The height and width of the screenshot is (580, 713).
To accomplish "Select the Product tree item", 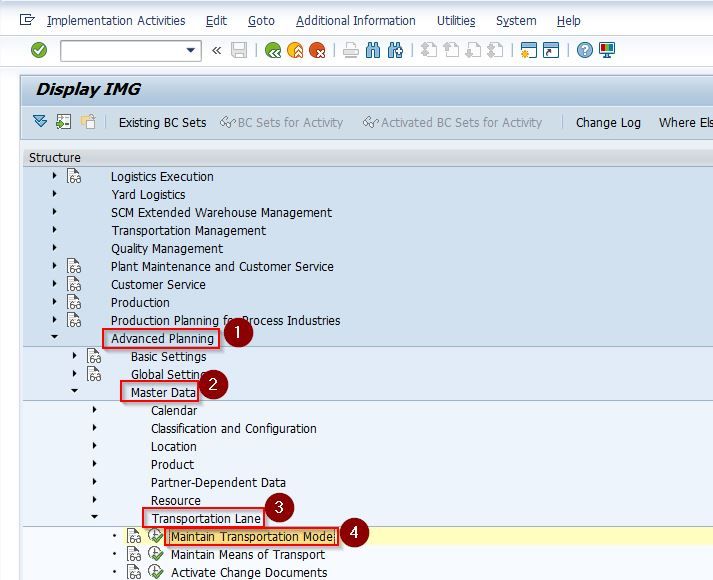I will [x=172, y=465].
